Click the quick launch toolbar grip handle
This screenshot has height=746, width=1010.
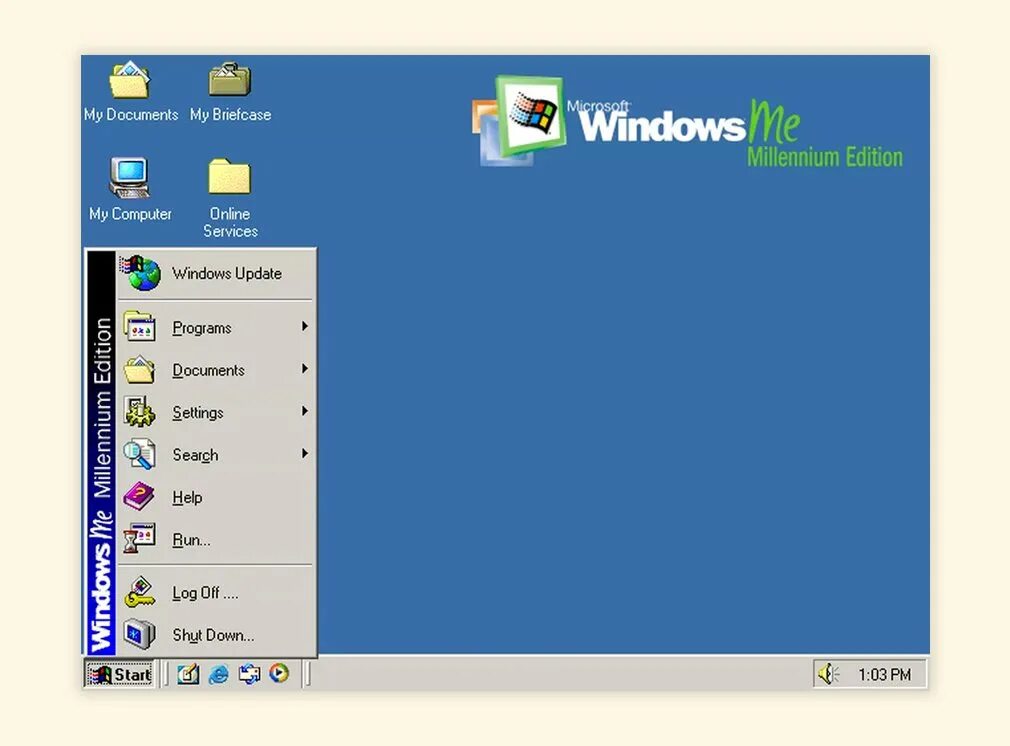165,674
